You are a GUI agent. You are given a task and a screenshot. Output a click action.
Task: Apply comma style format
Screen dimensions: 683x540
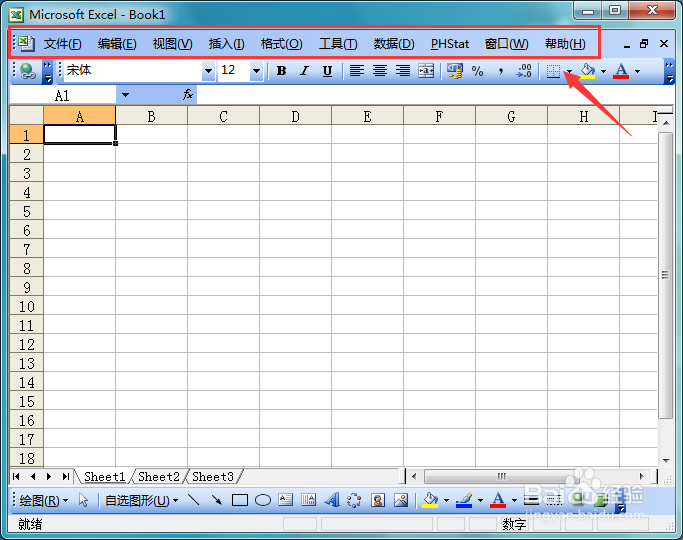coord(500,71)
